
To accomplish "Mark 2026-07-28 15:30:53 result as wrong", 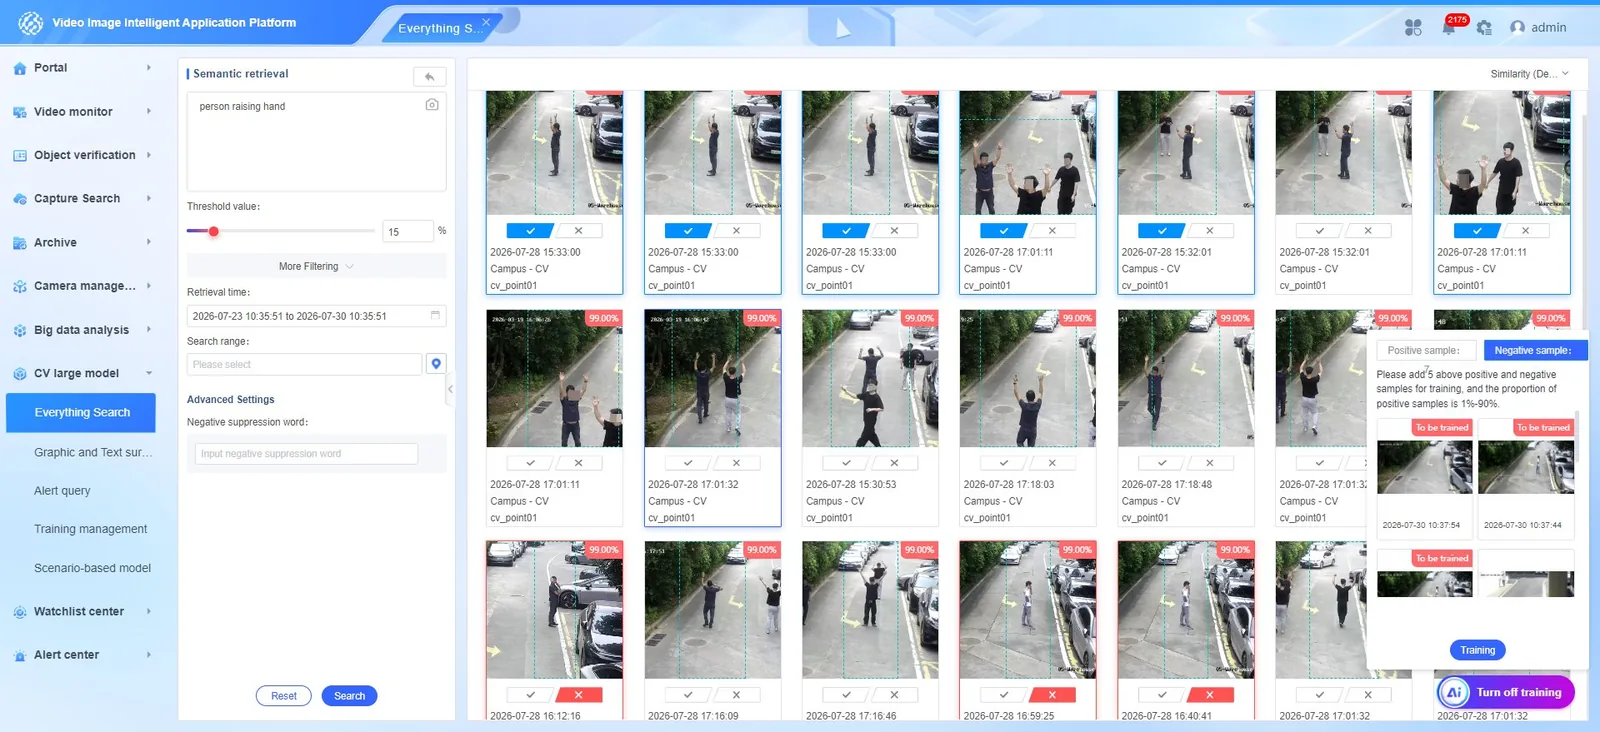I will (894, 463).
